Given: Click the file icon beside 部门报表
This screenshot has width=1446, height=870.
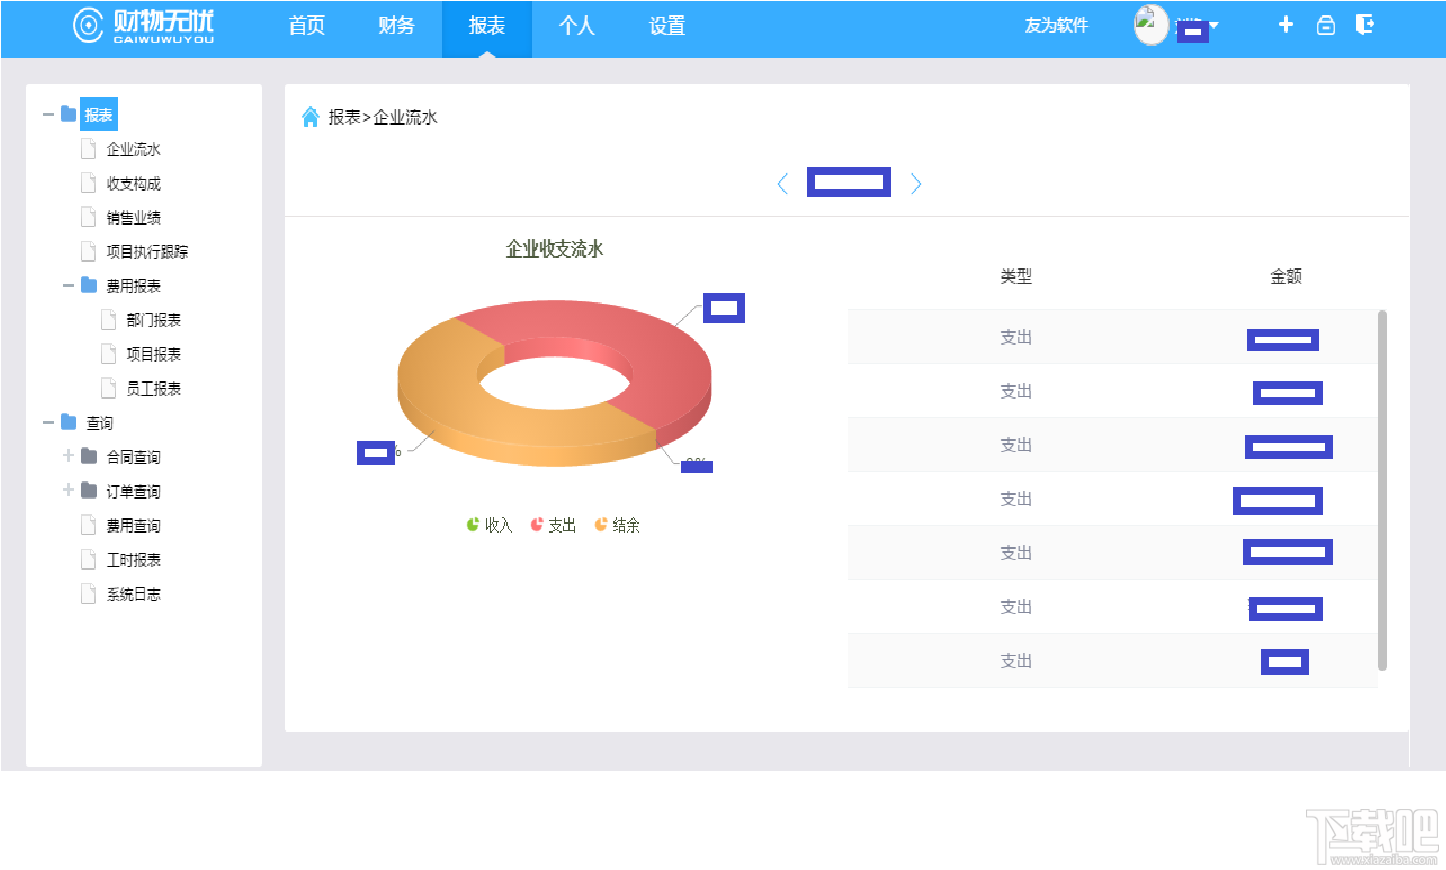Looking at the screenshot, I should (x=109, y=319).
